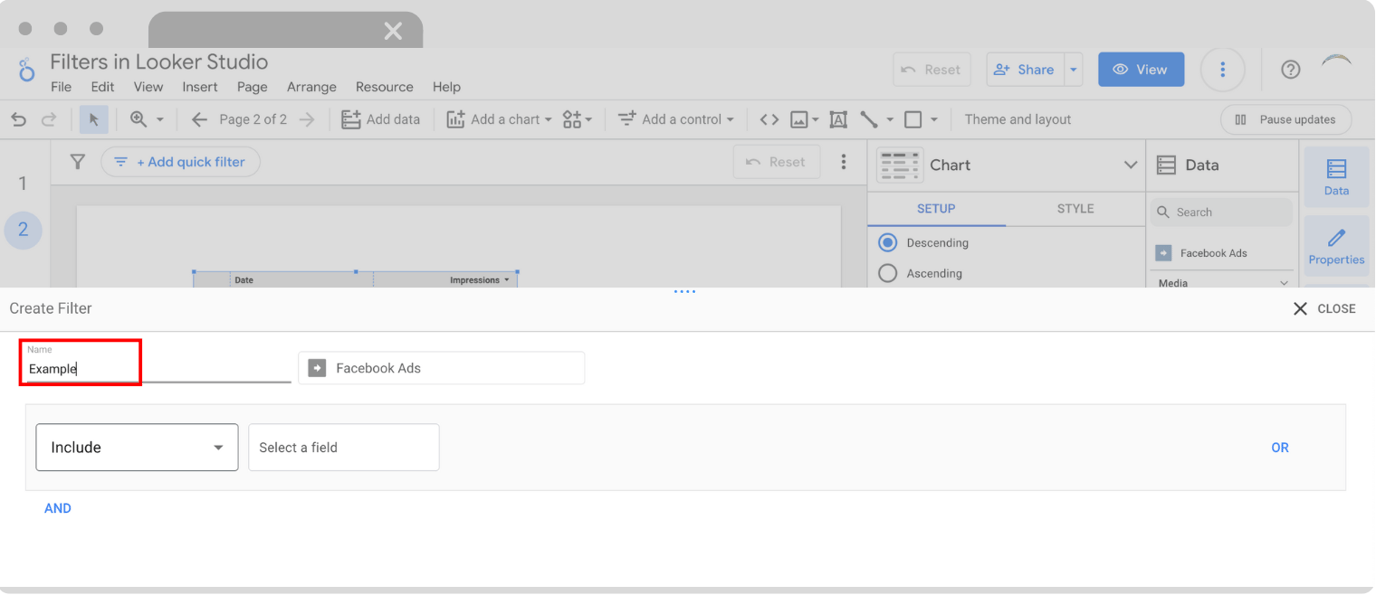Select the URL embed tool

pyautogui.click(x=769, y=119)
